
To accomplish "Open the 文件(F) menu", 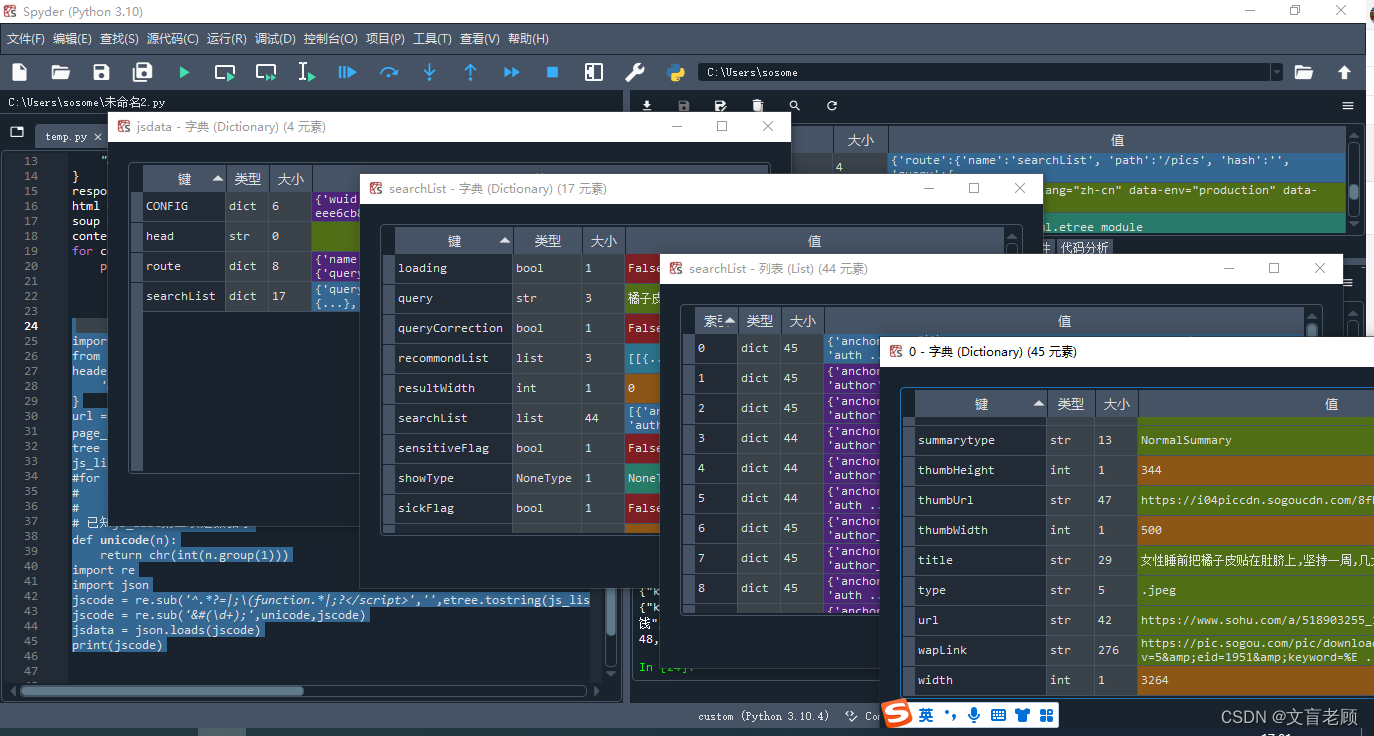I will (26, 39).
